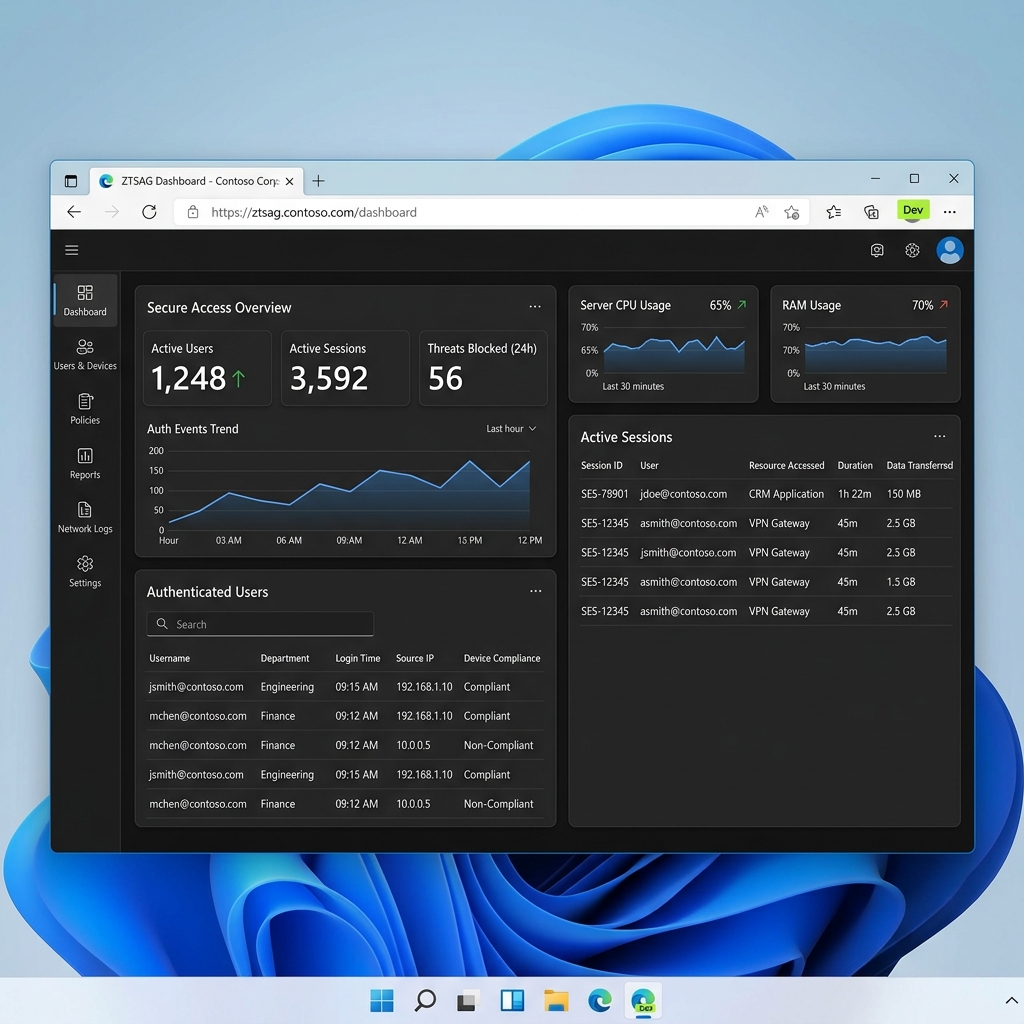Viewport: 1024px width, 1024px height.
Task: Open the hamburger menu in dashboard header
Action: click(x=72, y=250)
